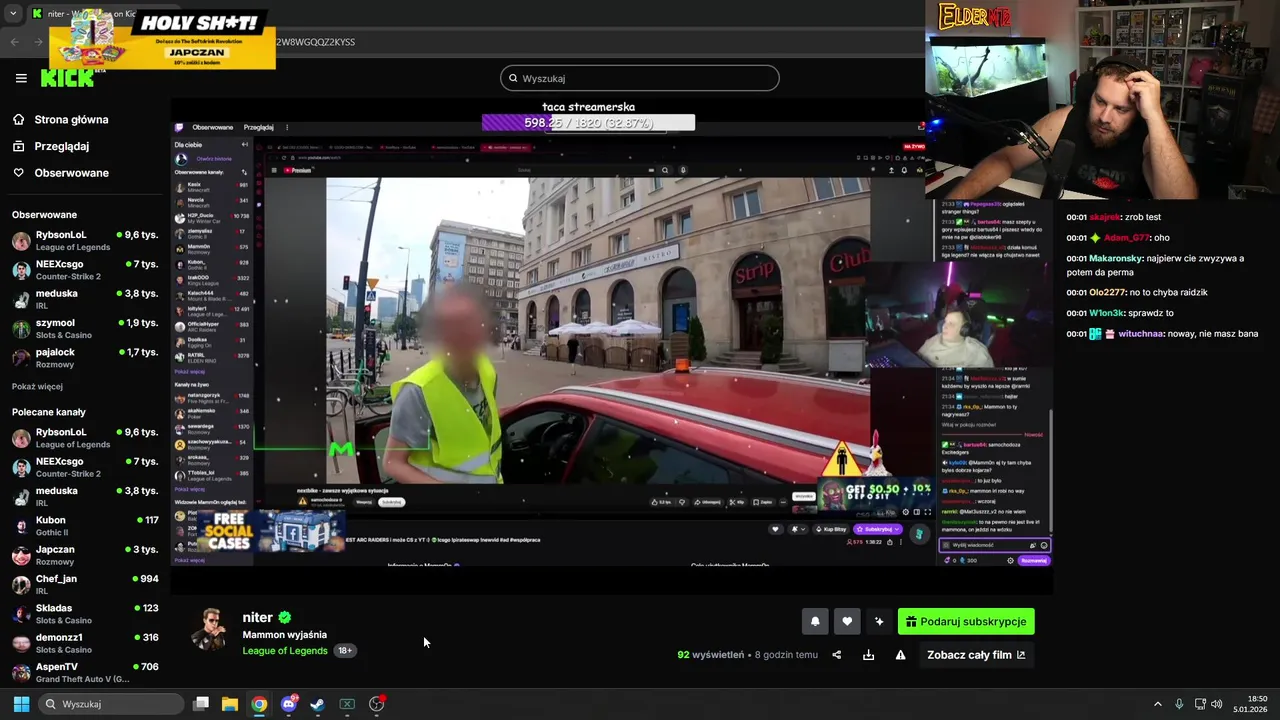Open Discord from taskbar
Viewport: 1280px width, 720px height.
289,704
